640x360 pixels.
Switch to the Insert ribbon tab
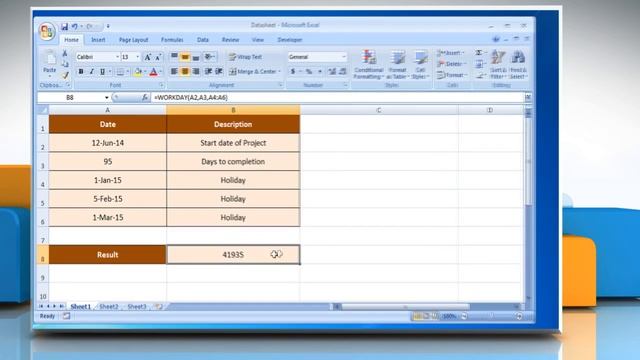pos(98,40)
